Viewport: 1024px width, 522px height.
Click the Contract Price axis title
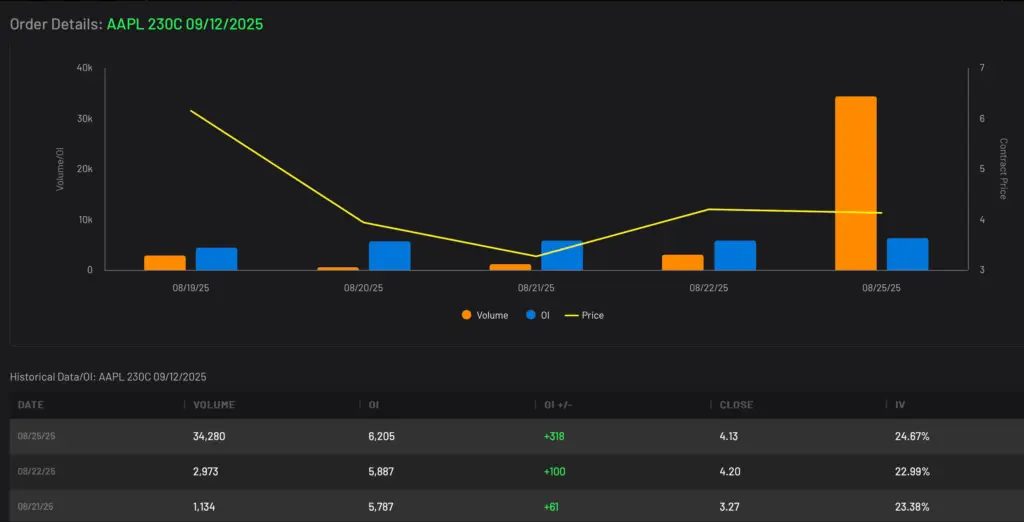point(1002,169)
